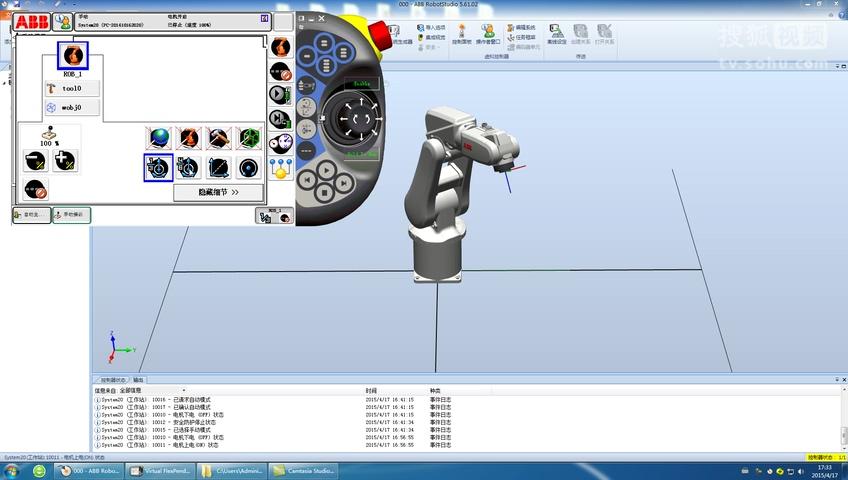Select the Base coordinate system robot icon
848x480 pixels.
[188, 138]
